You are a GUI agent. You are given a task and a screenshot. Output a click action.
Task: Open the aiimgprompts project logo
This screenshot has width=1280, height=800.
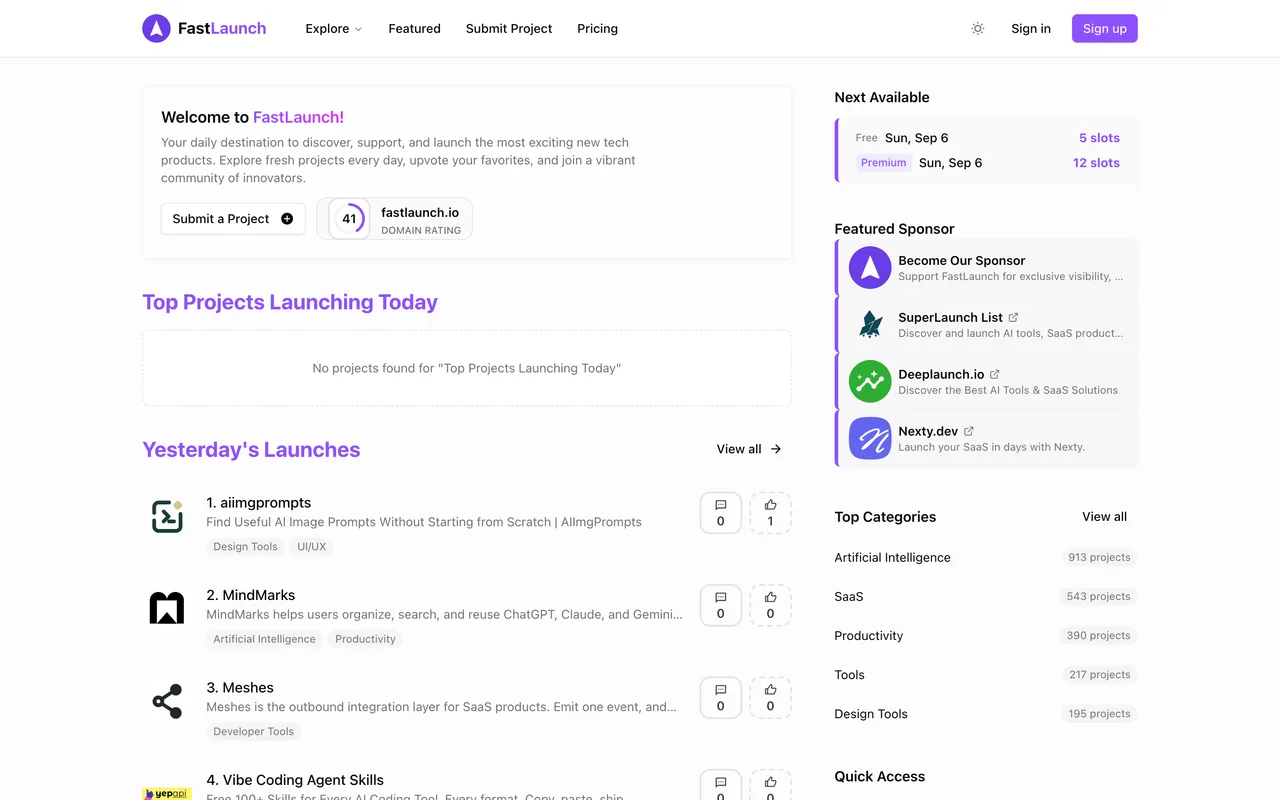167,516
